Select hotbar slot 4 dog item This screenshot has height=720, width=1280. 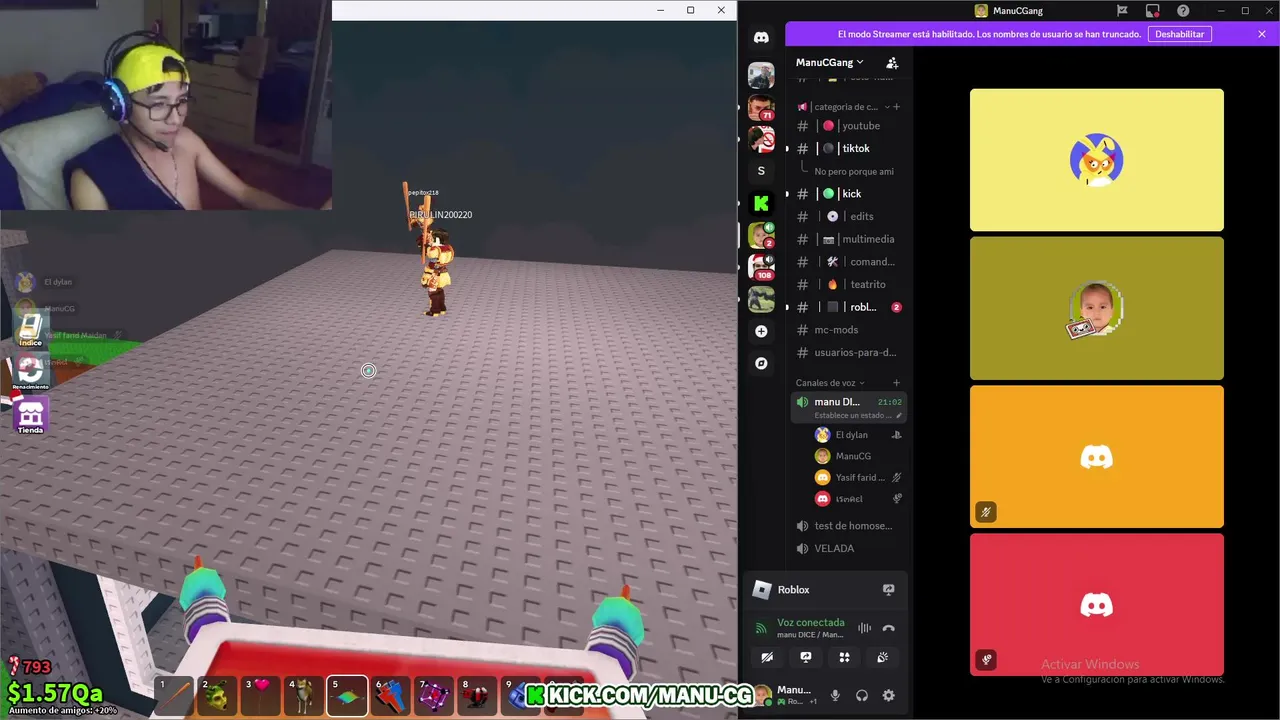click(304, 696)
